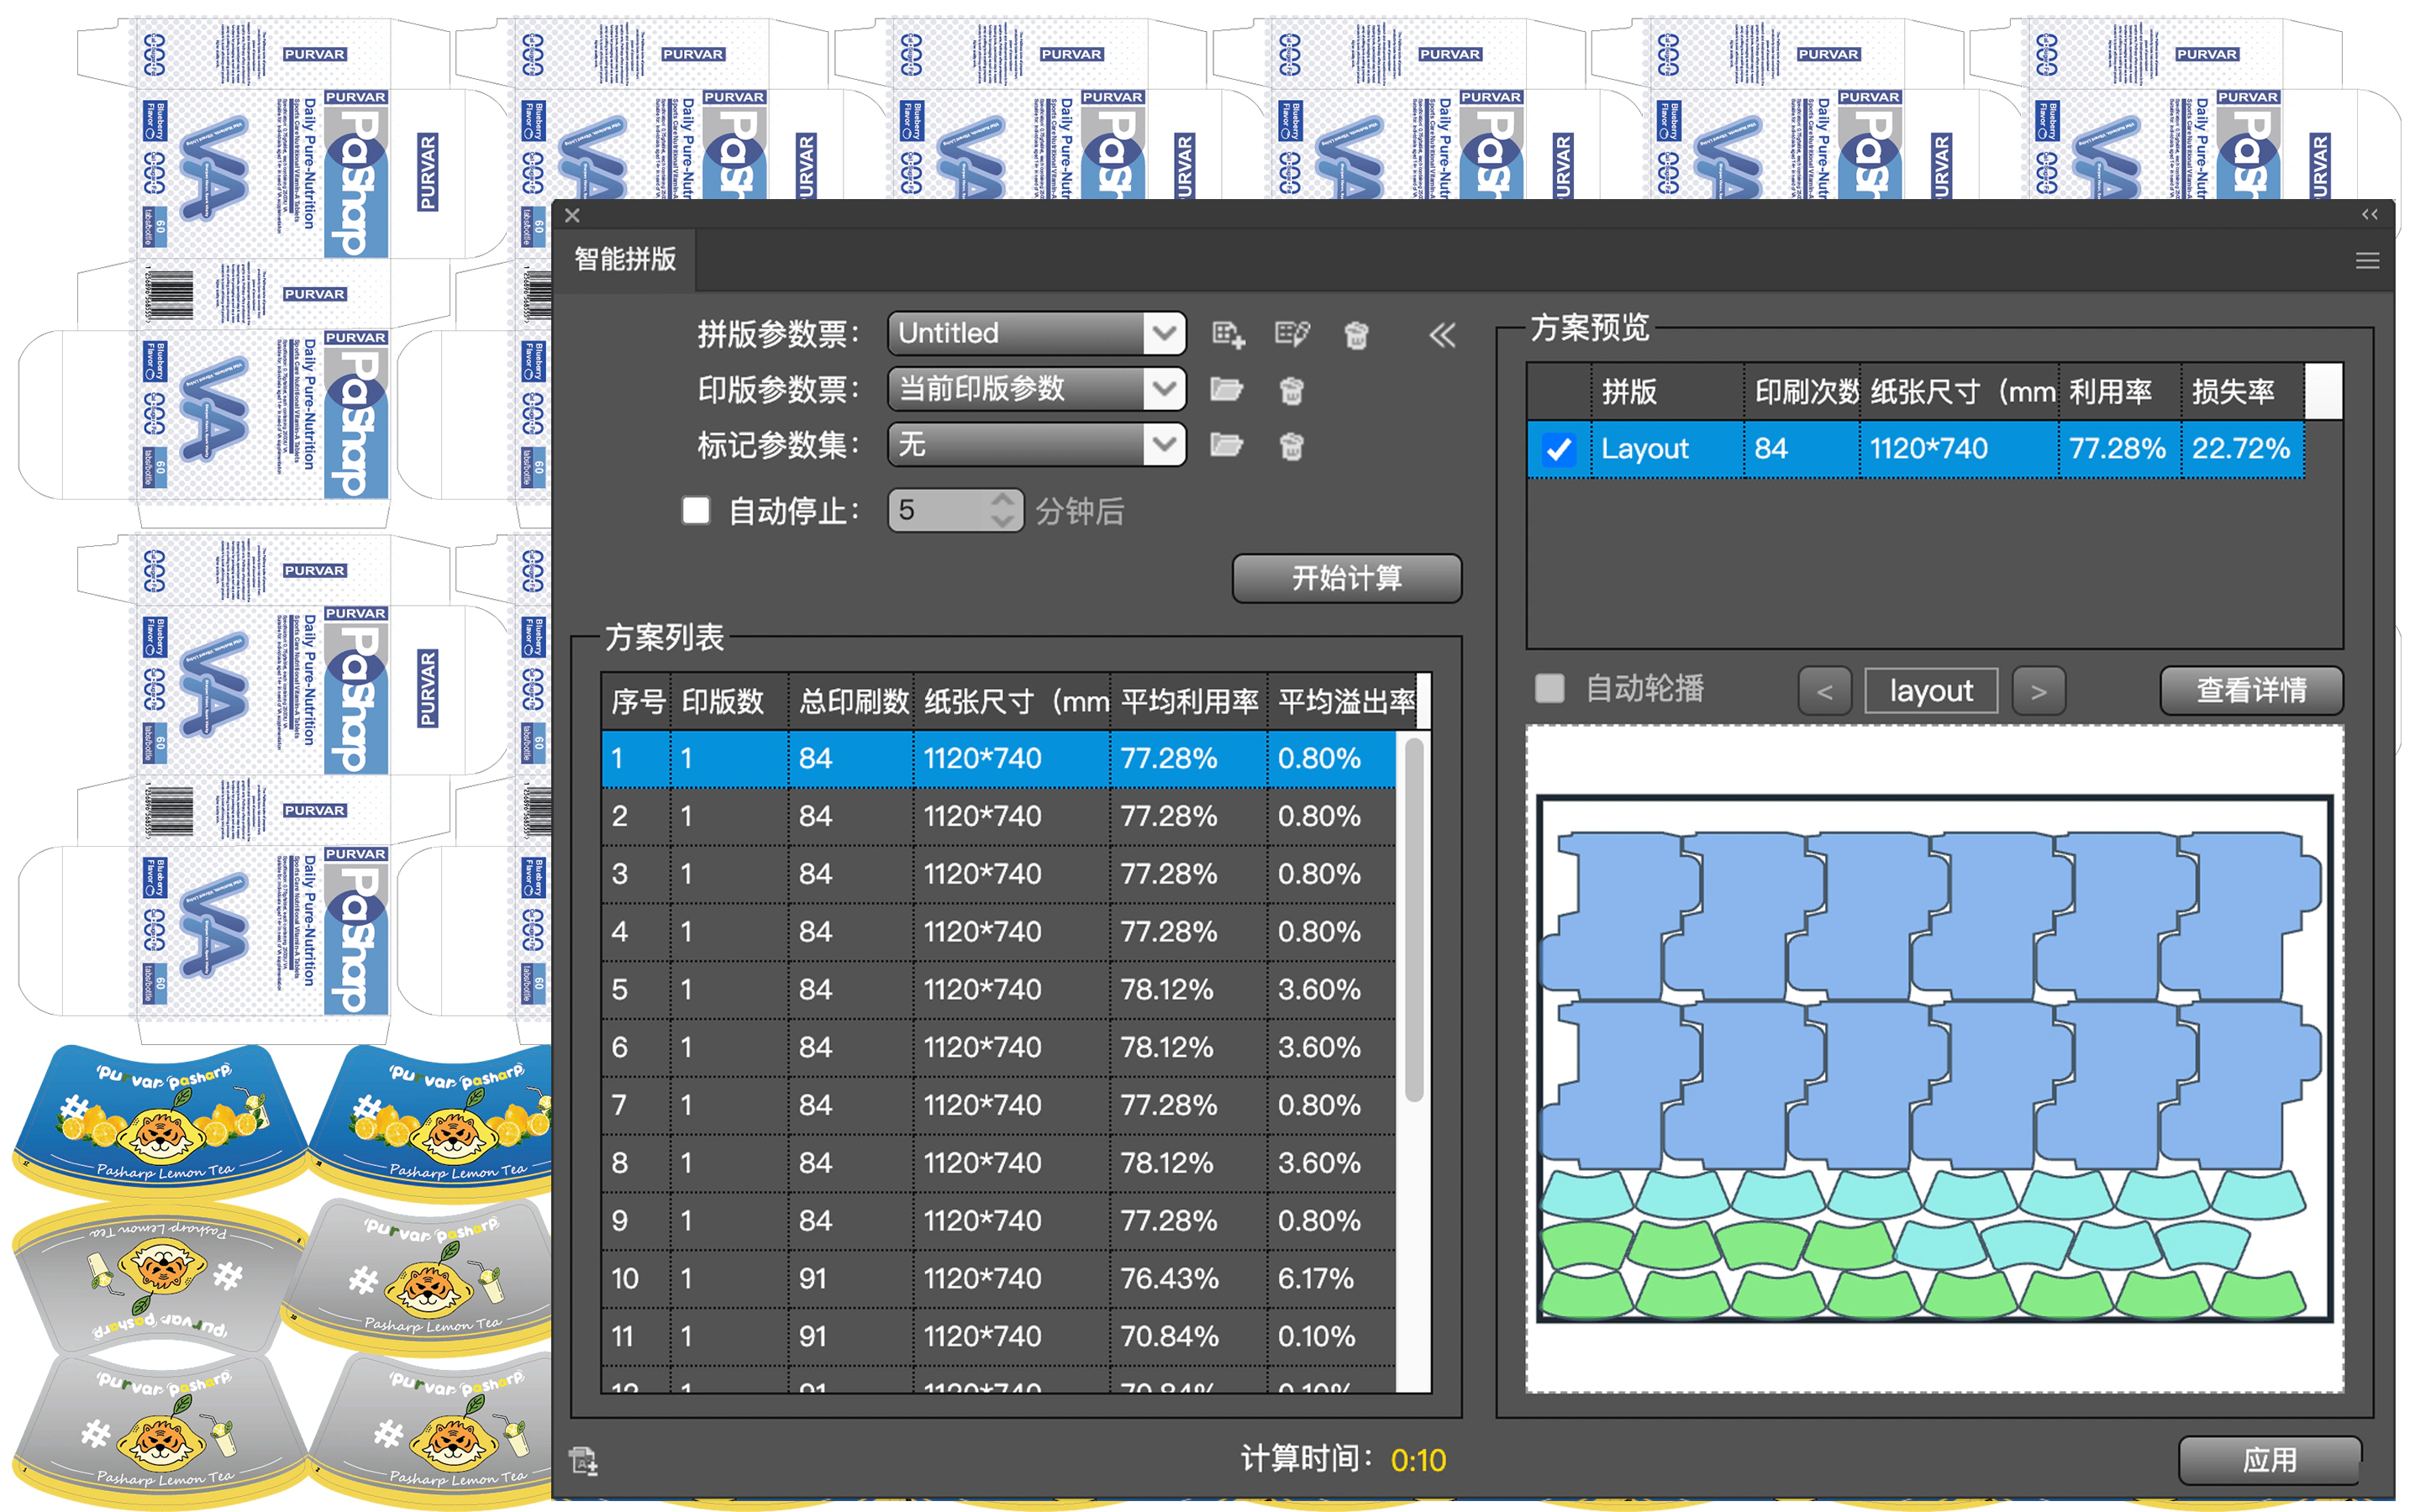
Task: Enable the 自动停止 checkbox
Action: (696, 510)
